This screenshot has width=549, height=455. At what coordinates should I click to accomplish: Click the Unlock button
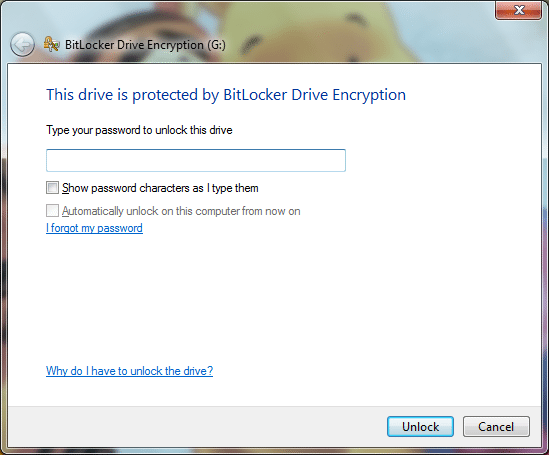(x=420, y=426)
